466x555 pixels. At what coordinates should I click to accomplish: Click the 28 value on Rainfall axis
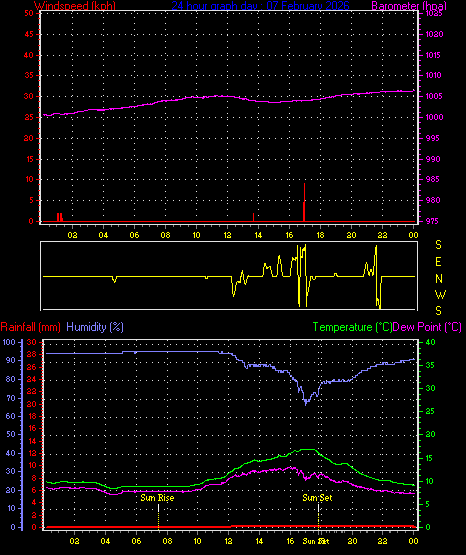(31, 354)
